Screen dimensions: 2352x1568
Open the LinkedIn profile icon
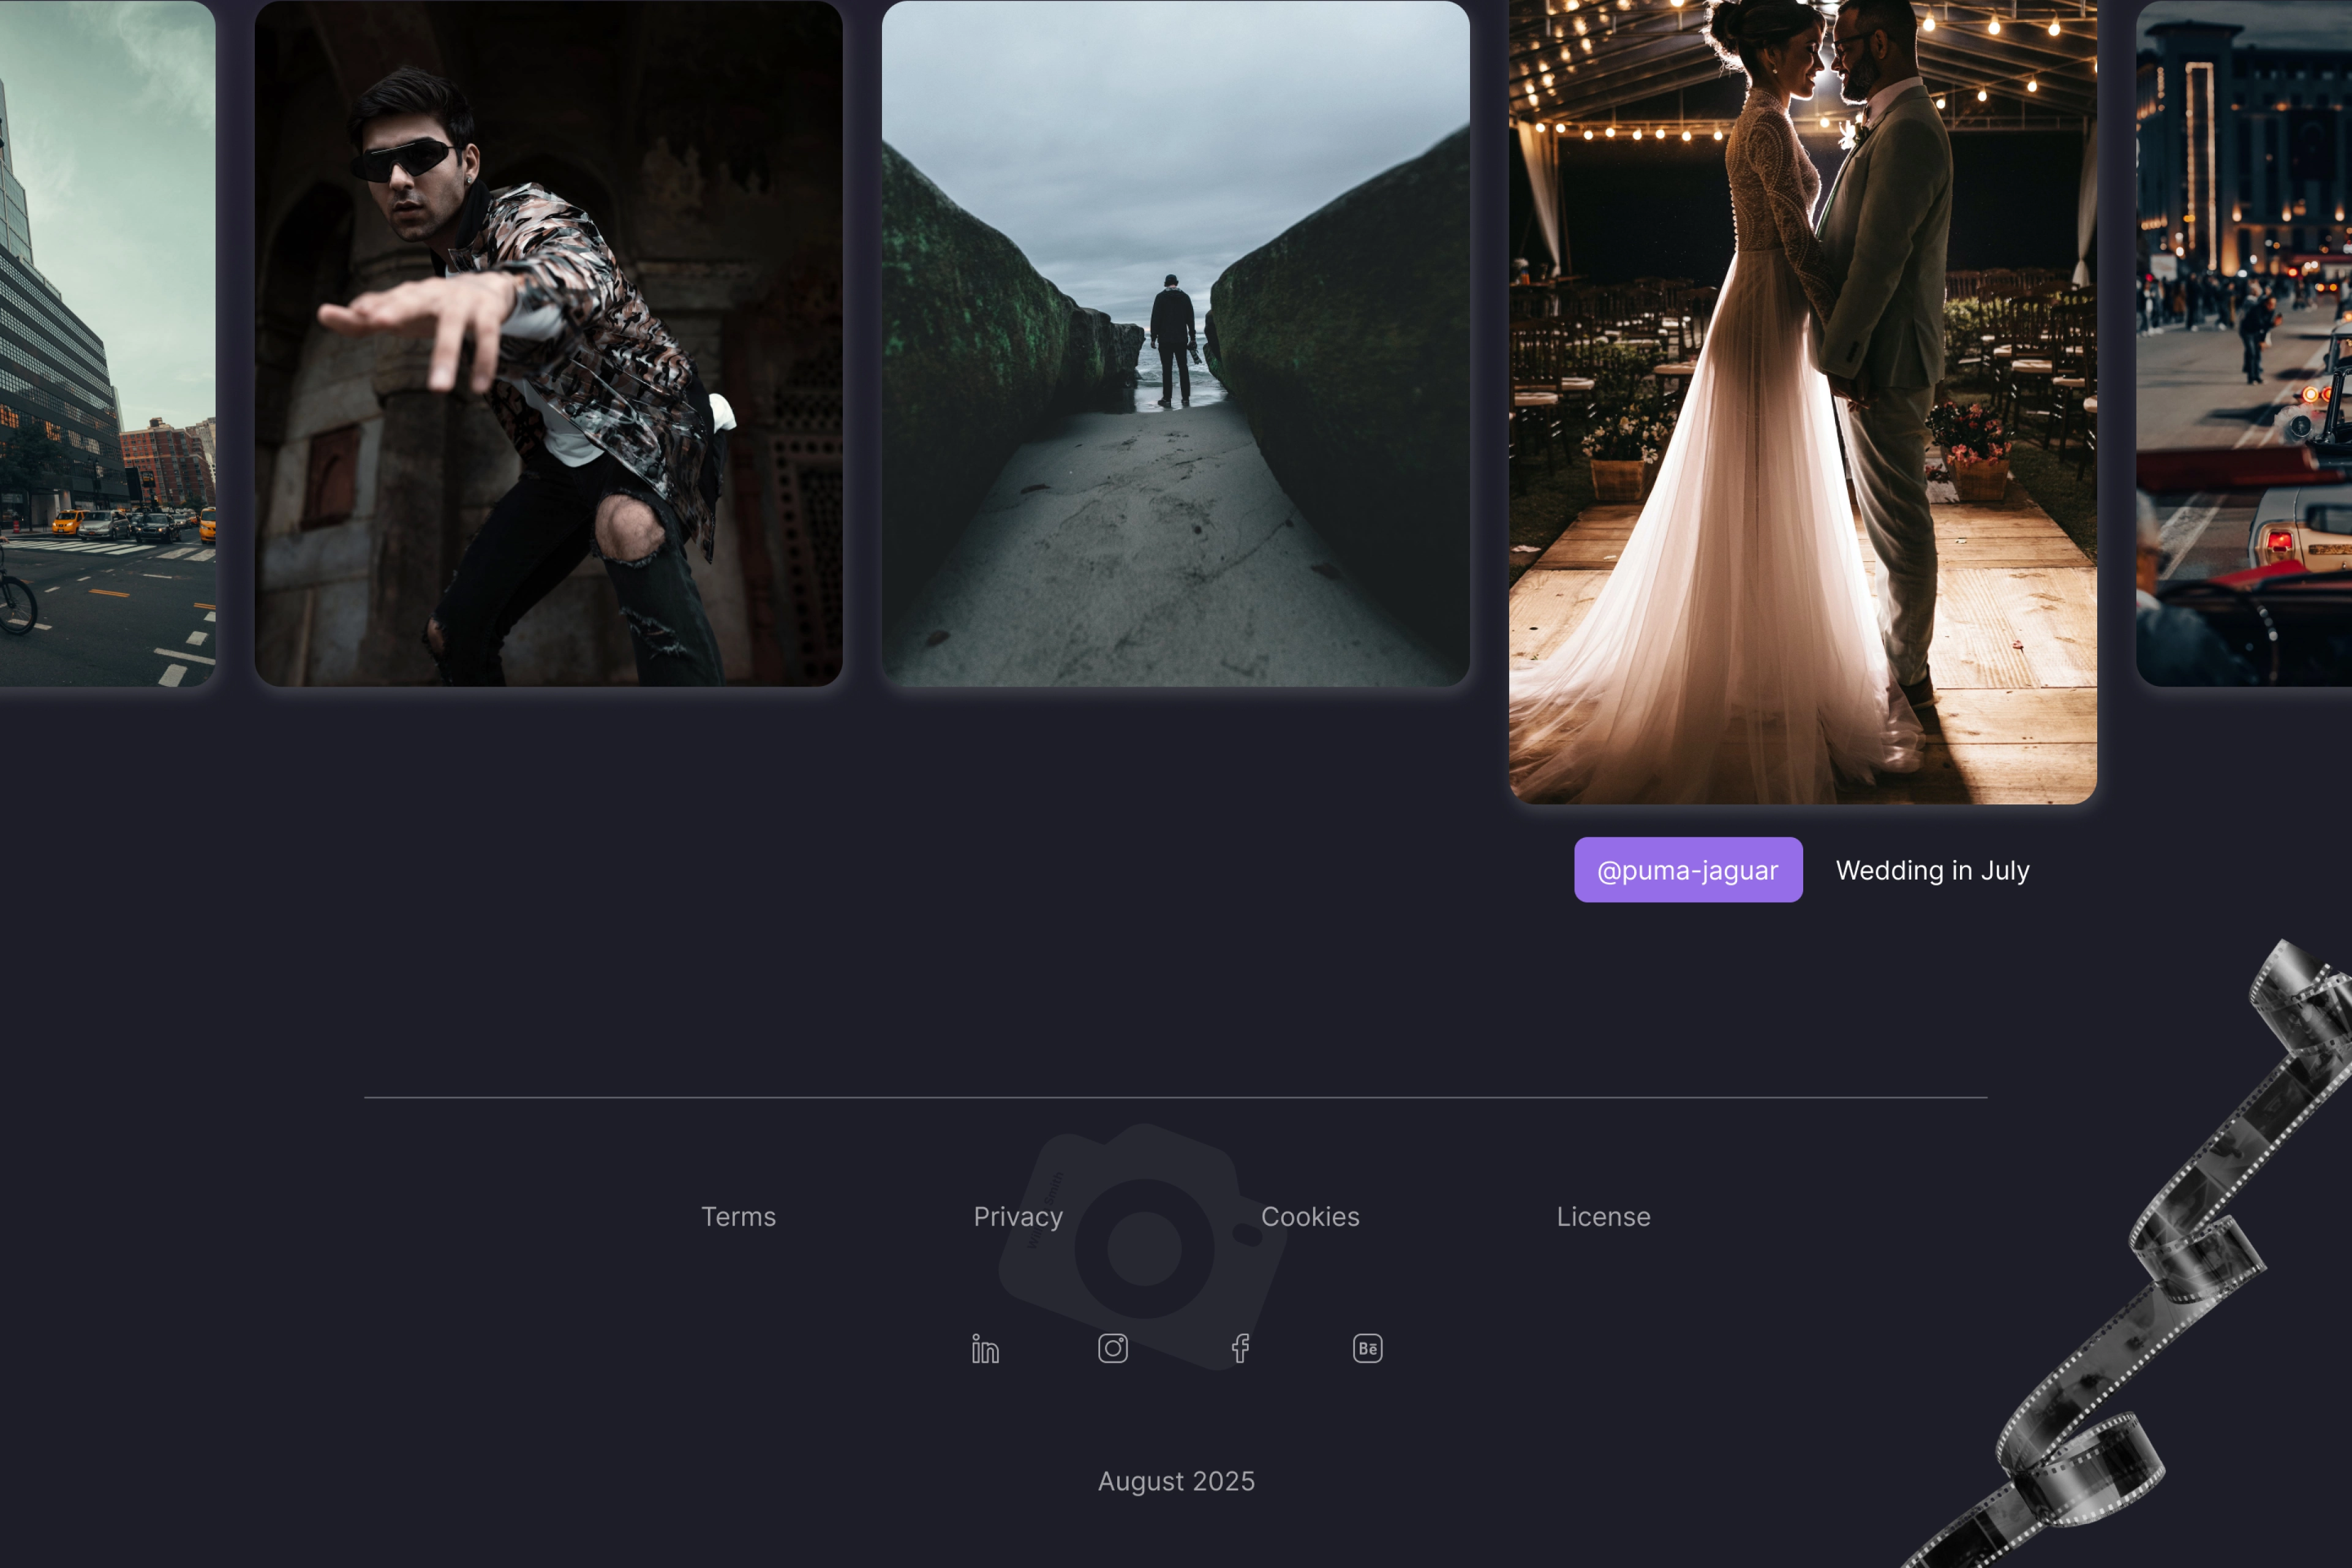point(985,1349)
